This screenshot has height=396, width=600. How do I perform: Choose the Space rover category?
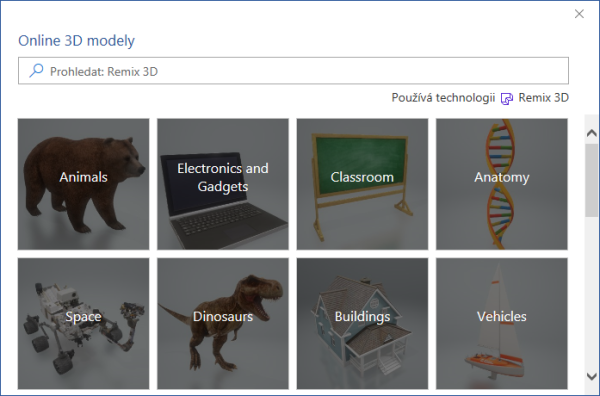(x=83, y=323)
